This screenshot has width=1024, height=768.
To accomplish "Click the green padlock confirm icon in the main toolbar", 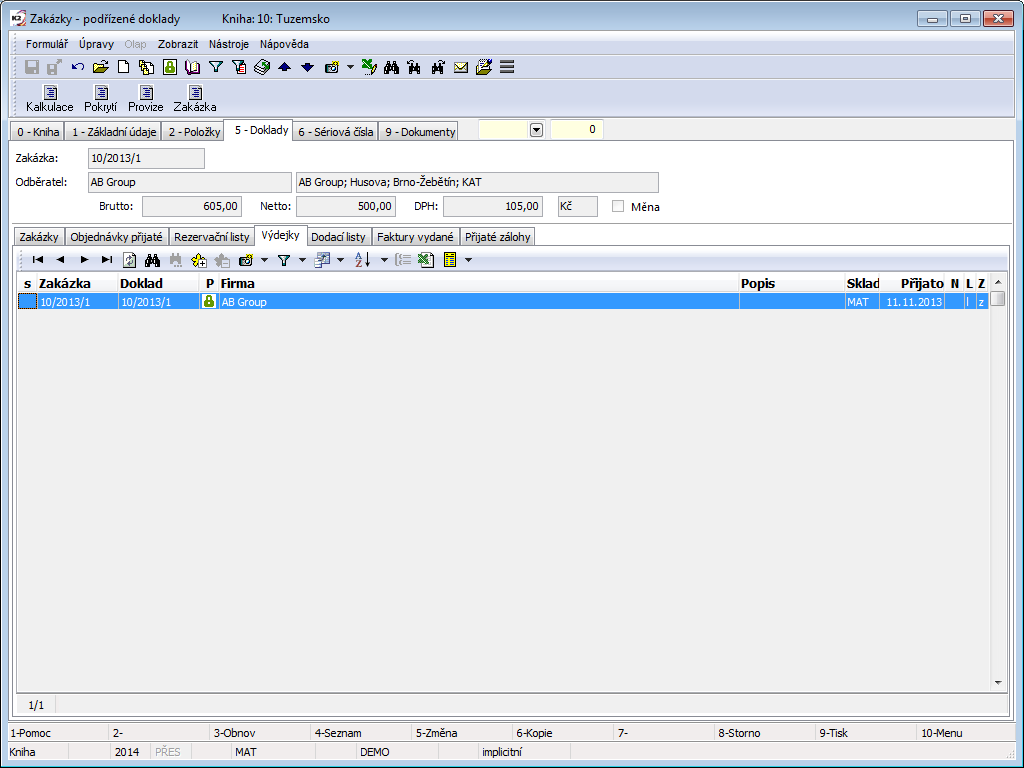I will pos(170,67).
